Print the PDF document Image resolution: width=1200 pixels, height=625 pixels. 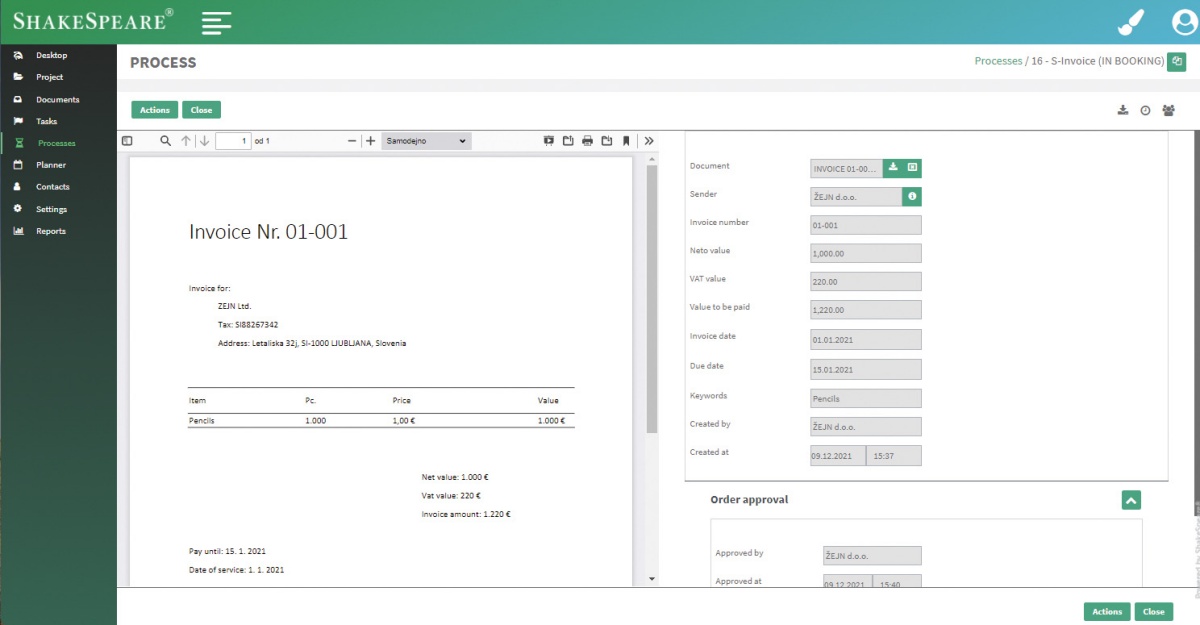tap(588, 141)
